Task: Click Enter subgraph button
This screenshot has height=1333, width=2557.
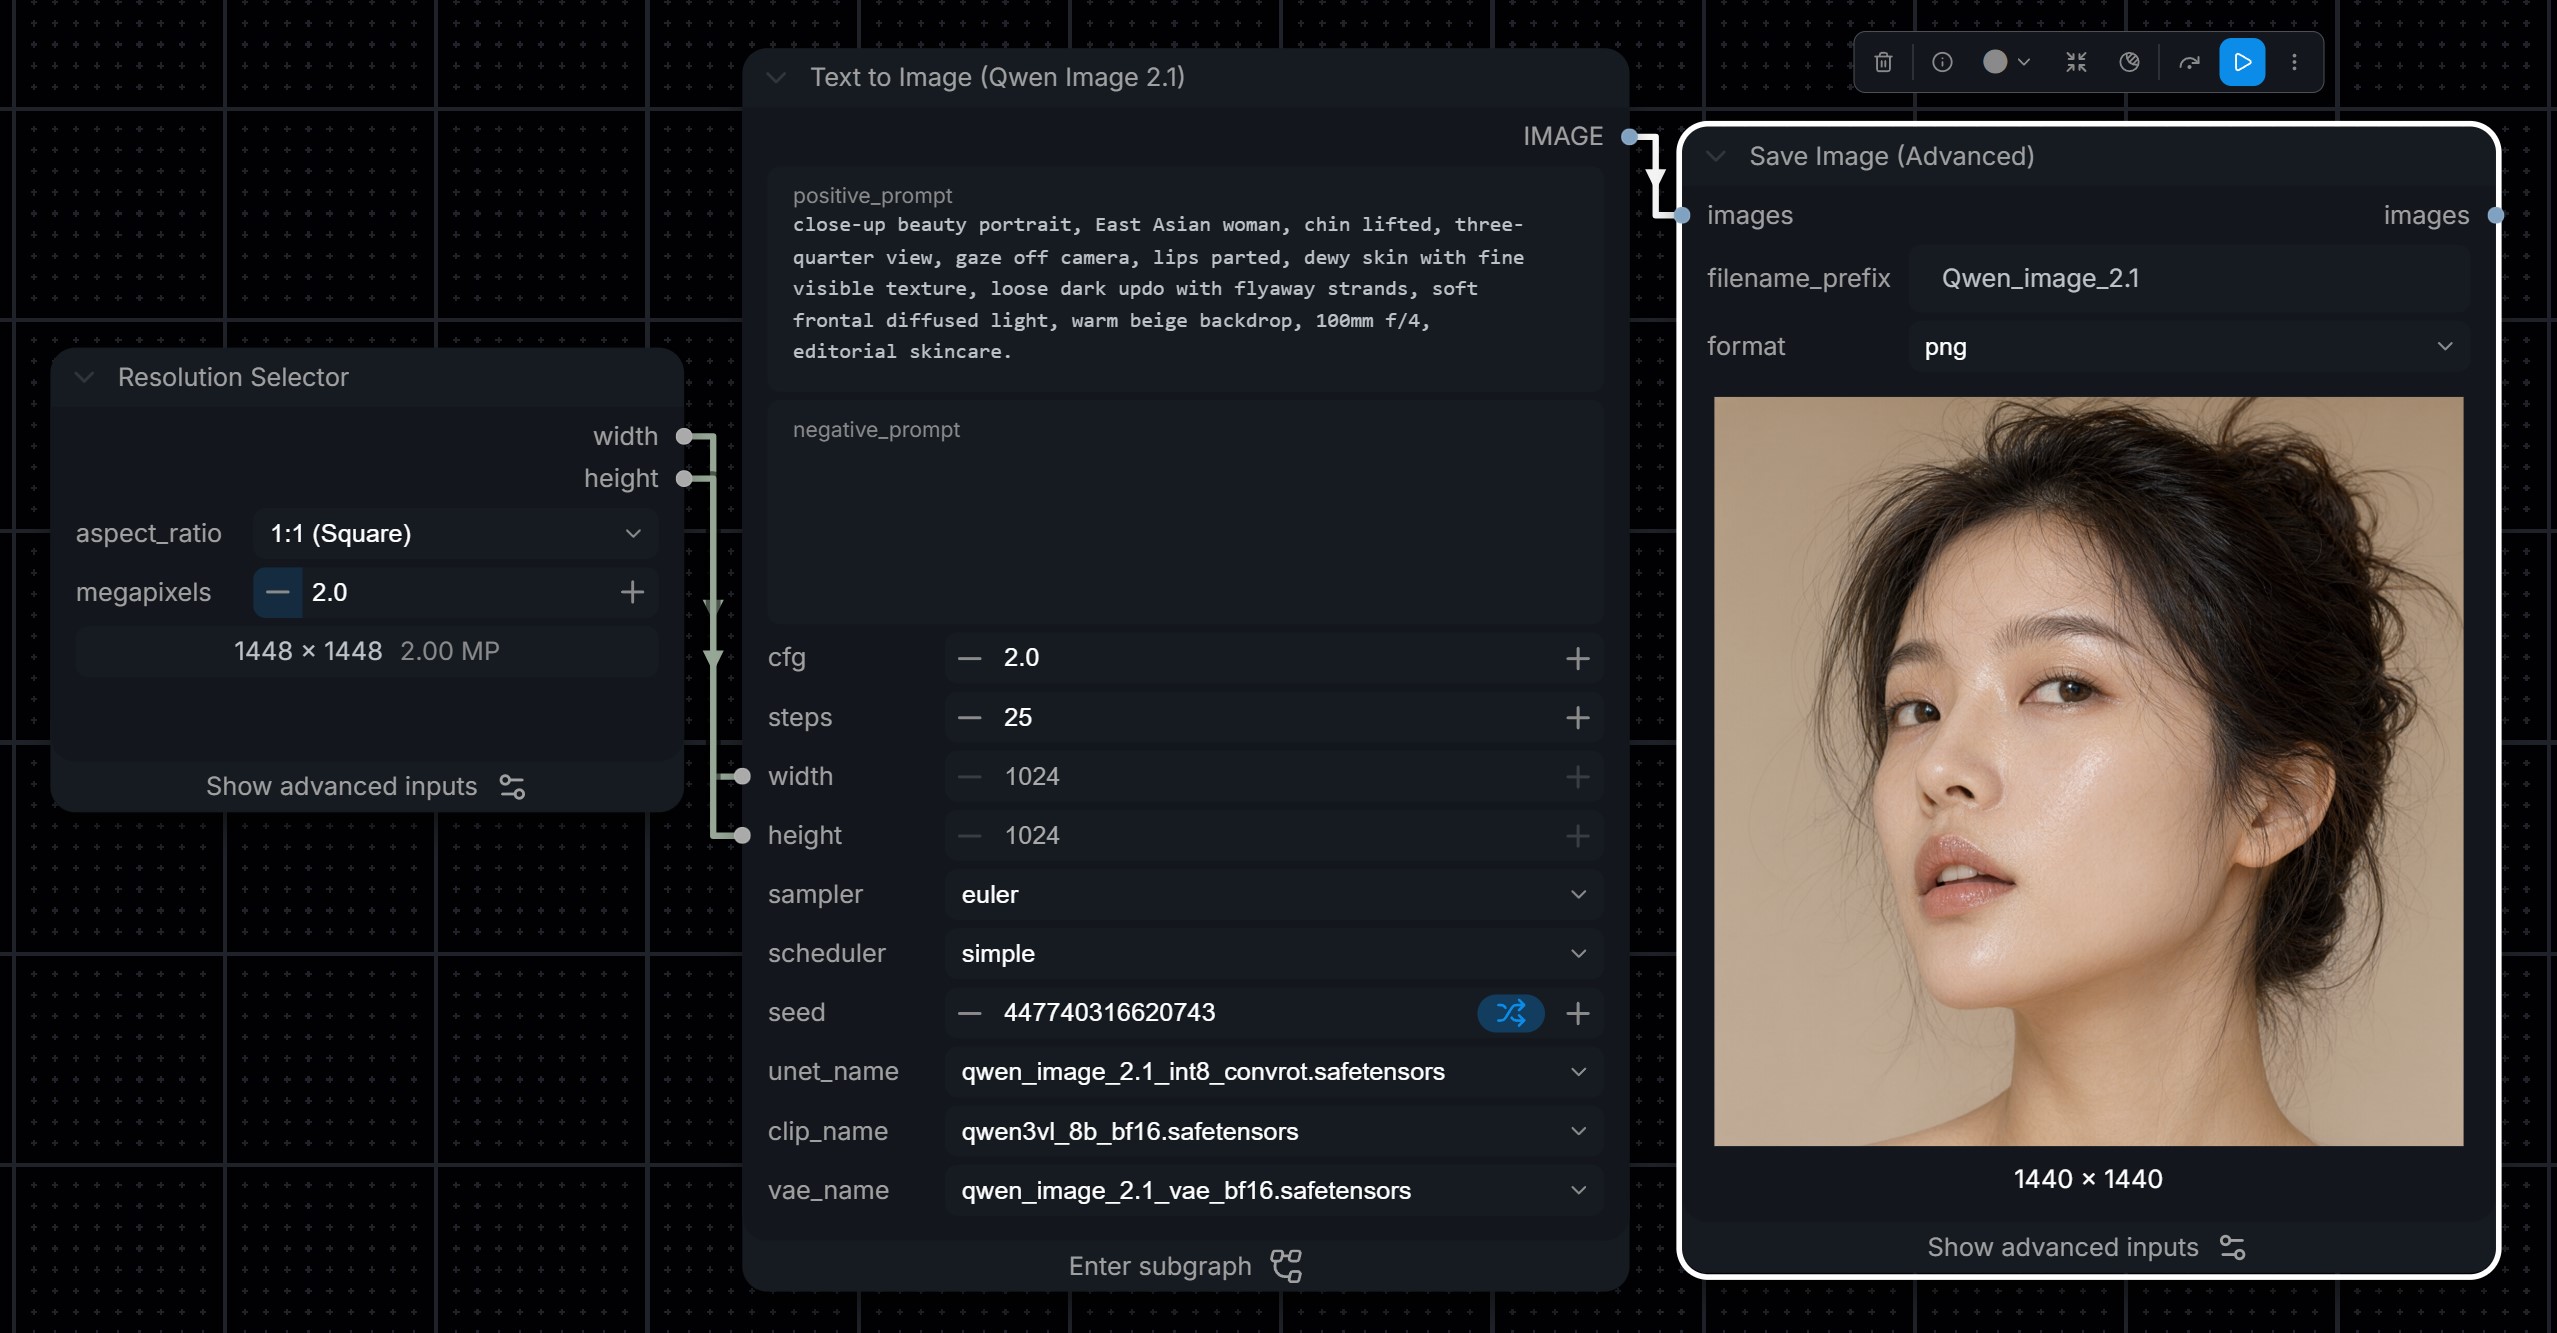Action: (1185, 1266)
